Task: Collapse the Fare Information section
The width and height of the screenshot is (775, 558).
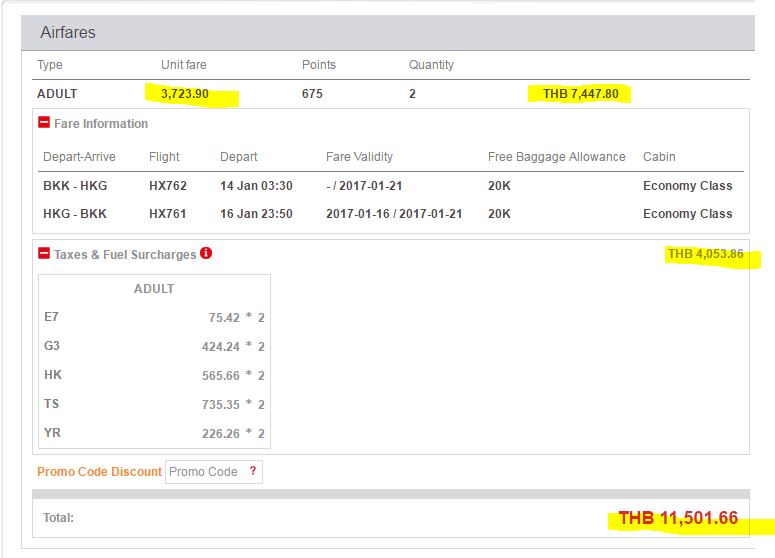Action: [44, 123]
